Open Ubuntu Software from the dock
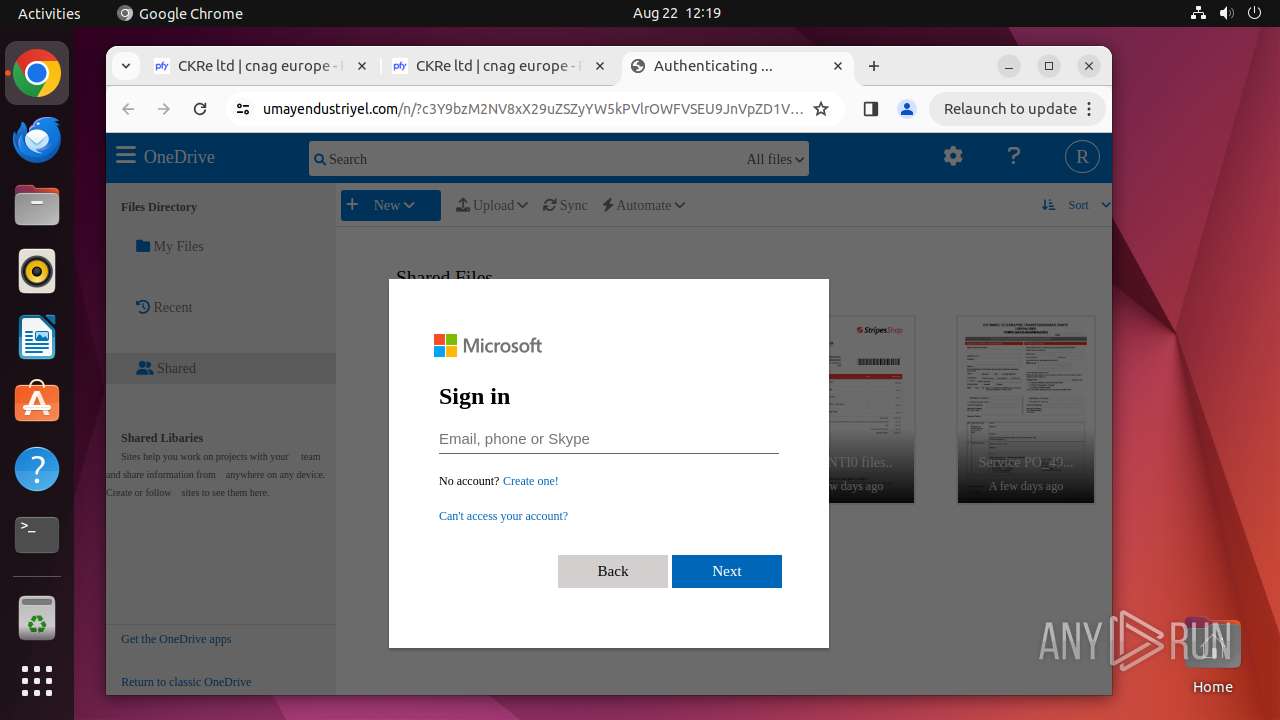 click(x=37, y=402)
